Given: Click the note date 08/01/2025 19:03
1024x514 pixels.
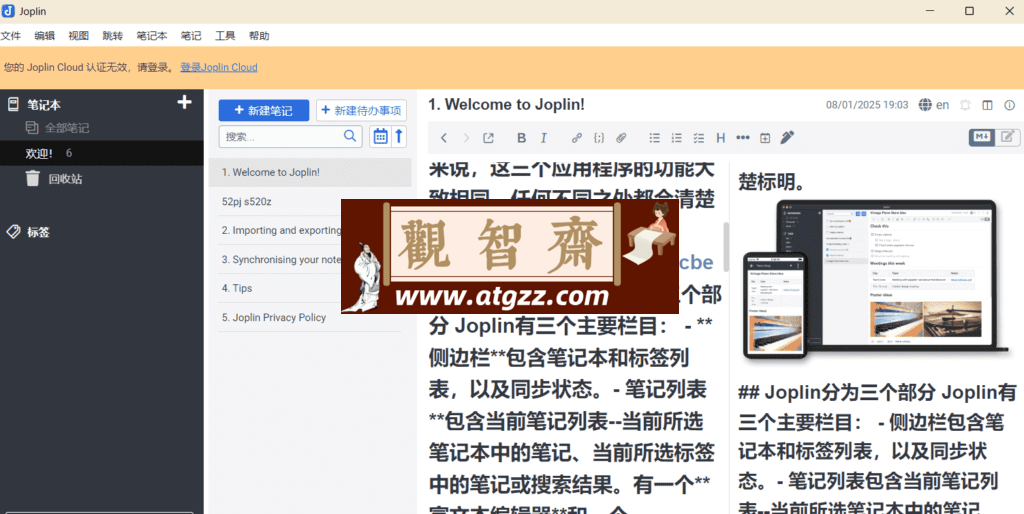Looking at the screenshot, I should click(867, 104).
